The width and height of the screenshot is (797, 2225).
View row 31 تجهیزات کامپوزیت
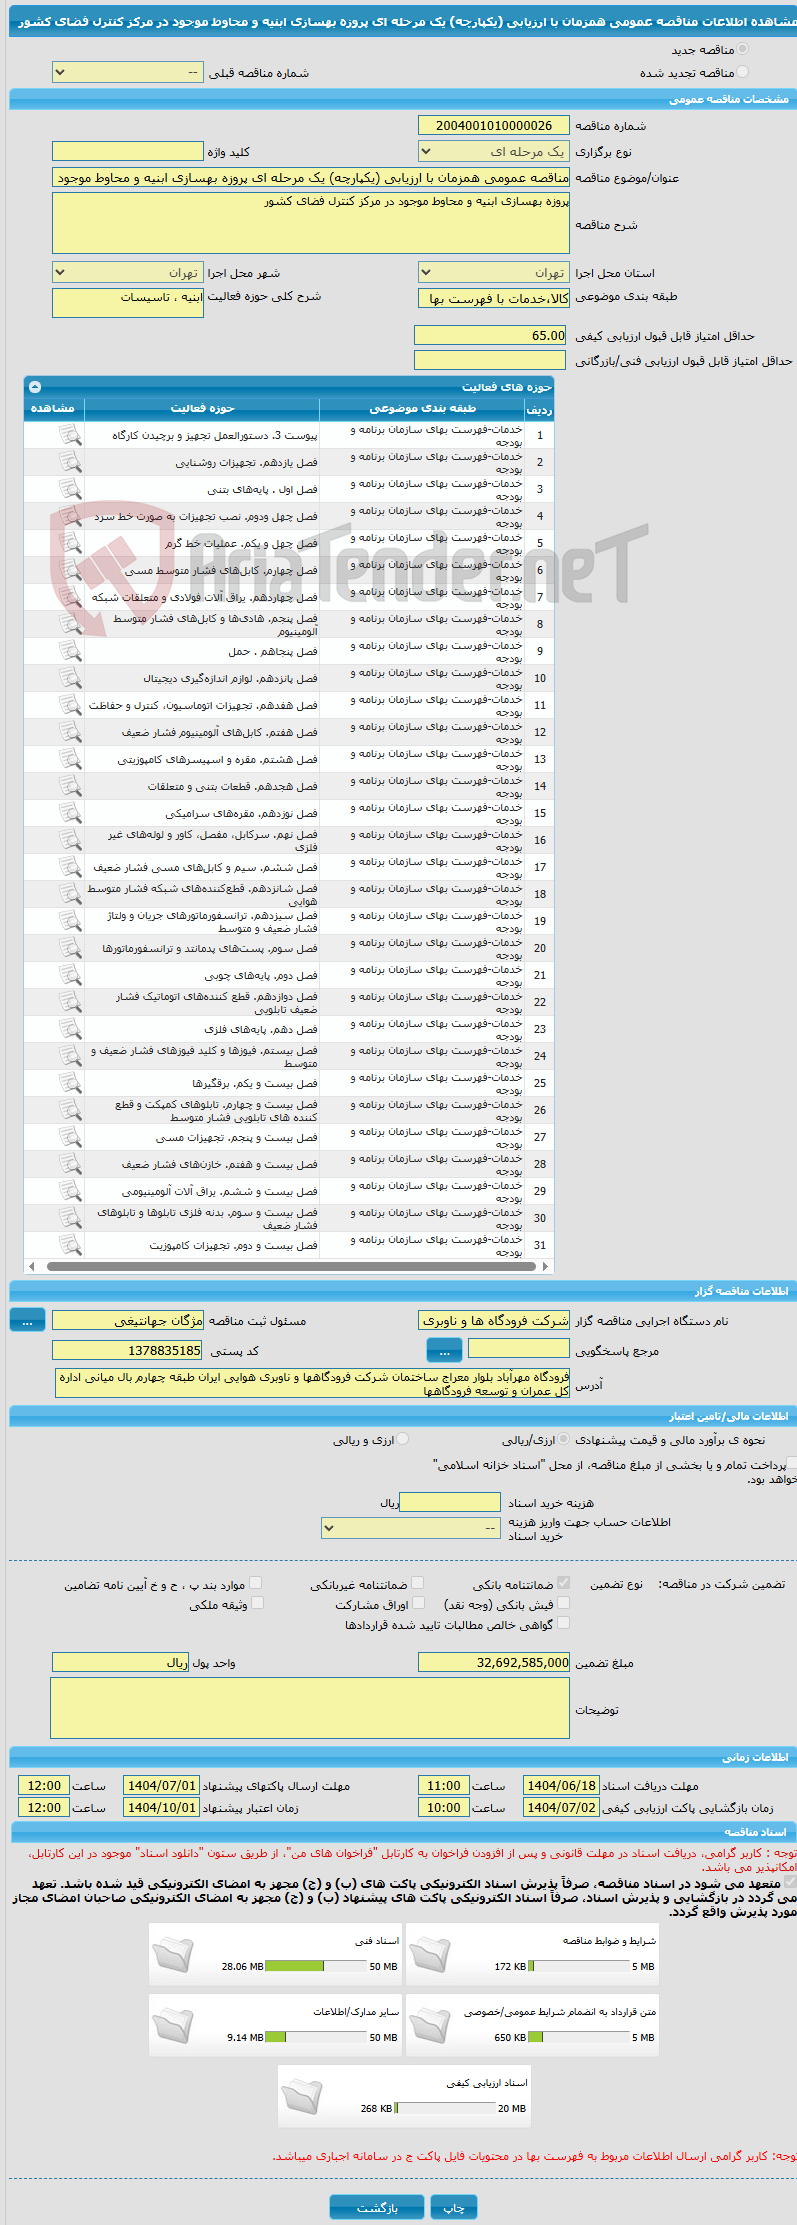pyautogui.click(x=70, y=1245)
